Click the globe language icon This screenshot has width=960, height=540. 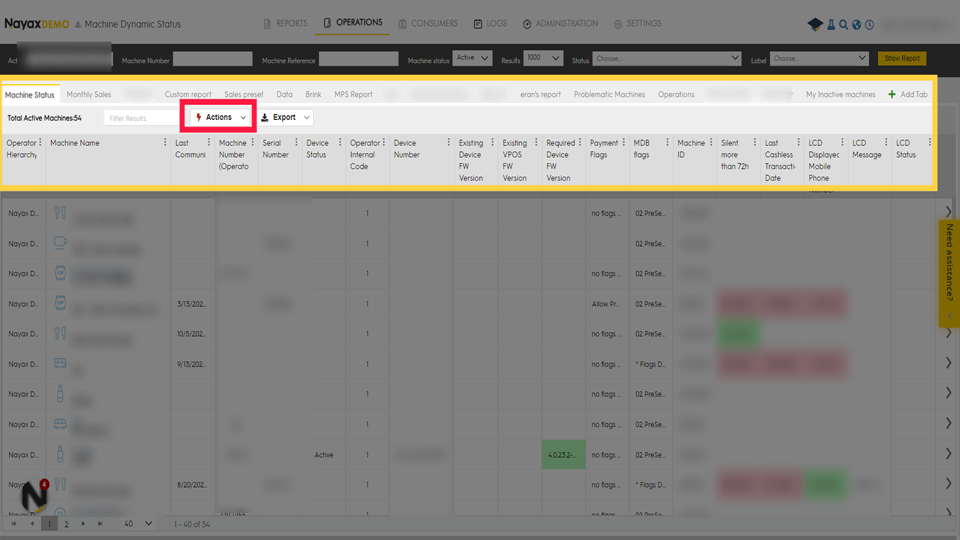[x=857, y=24]
